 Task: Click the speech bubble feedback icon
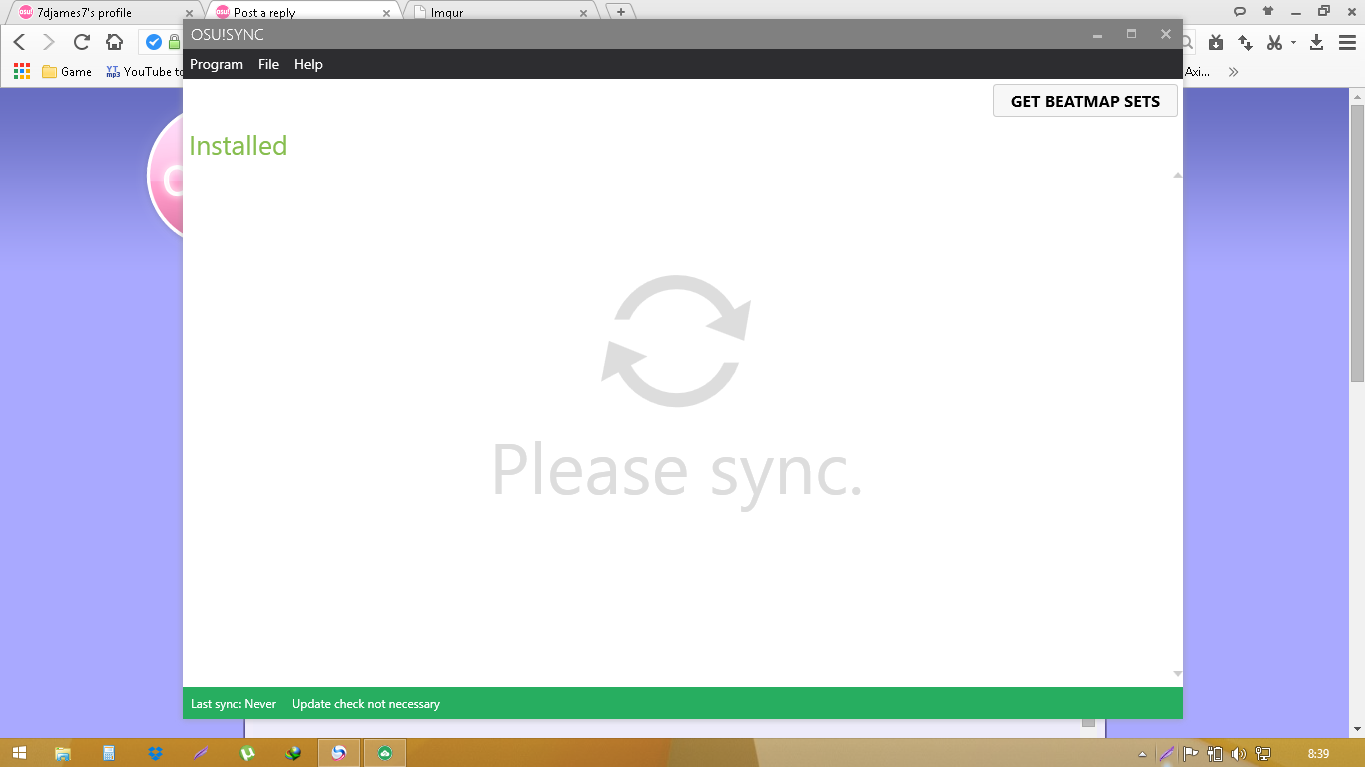[1240, 11]
